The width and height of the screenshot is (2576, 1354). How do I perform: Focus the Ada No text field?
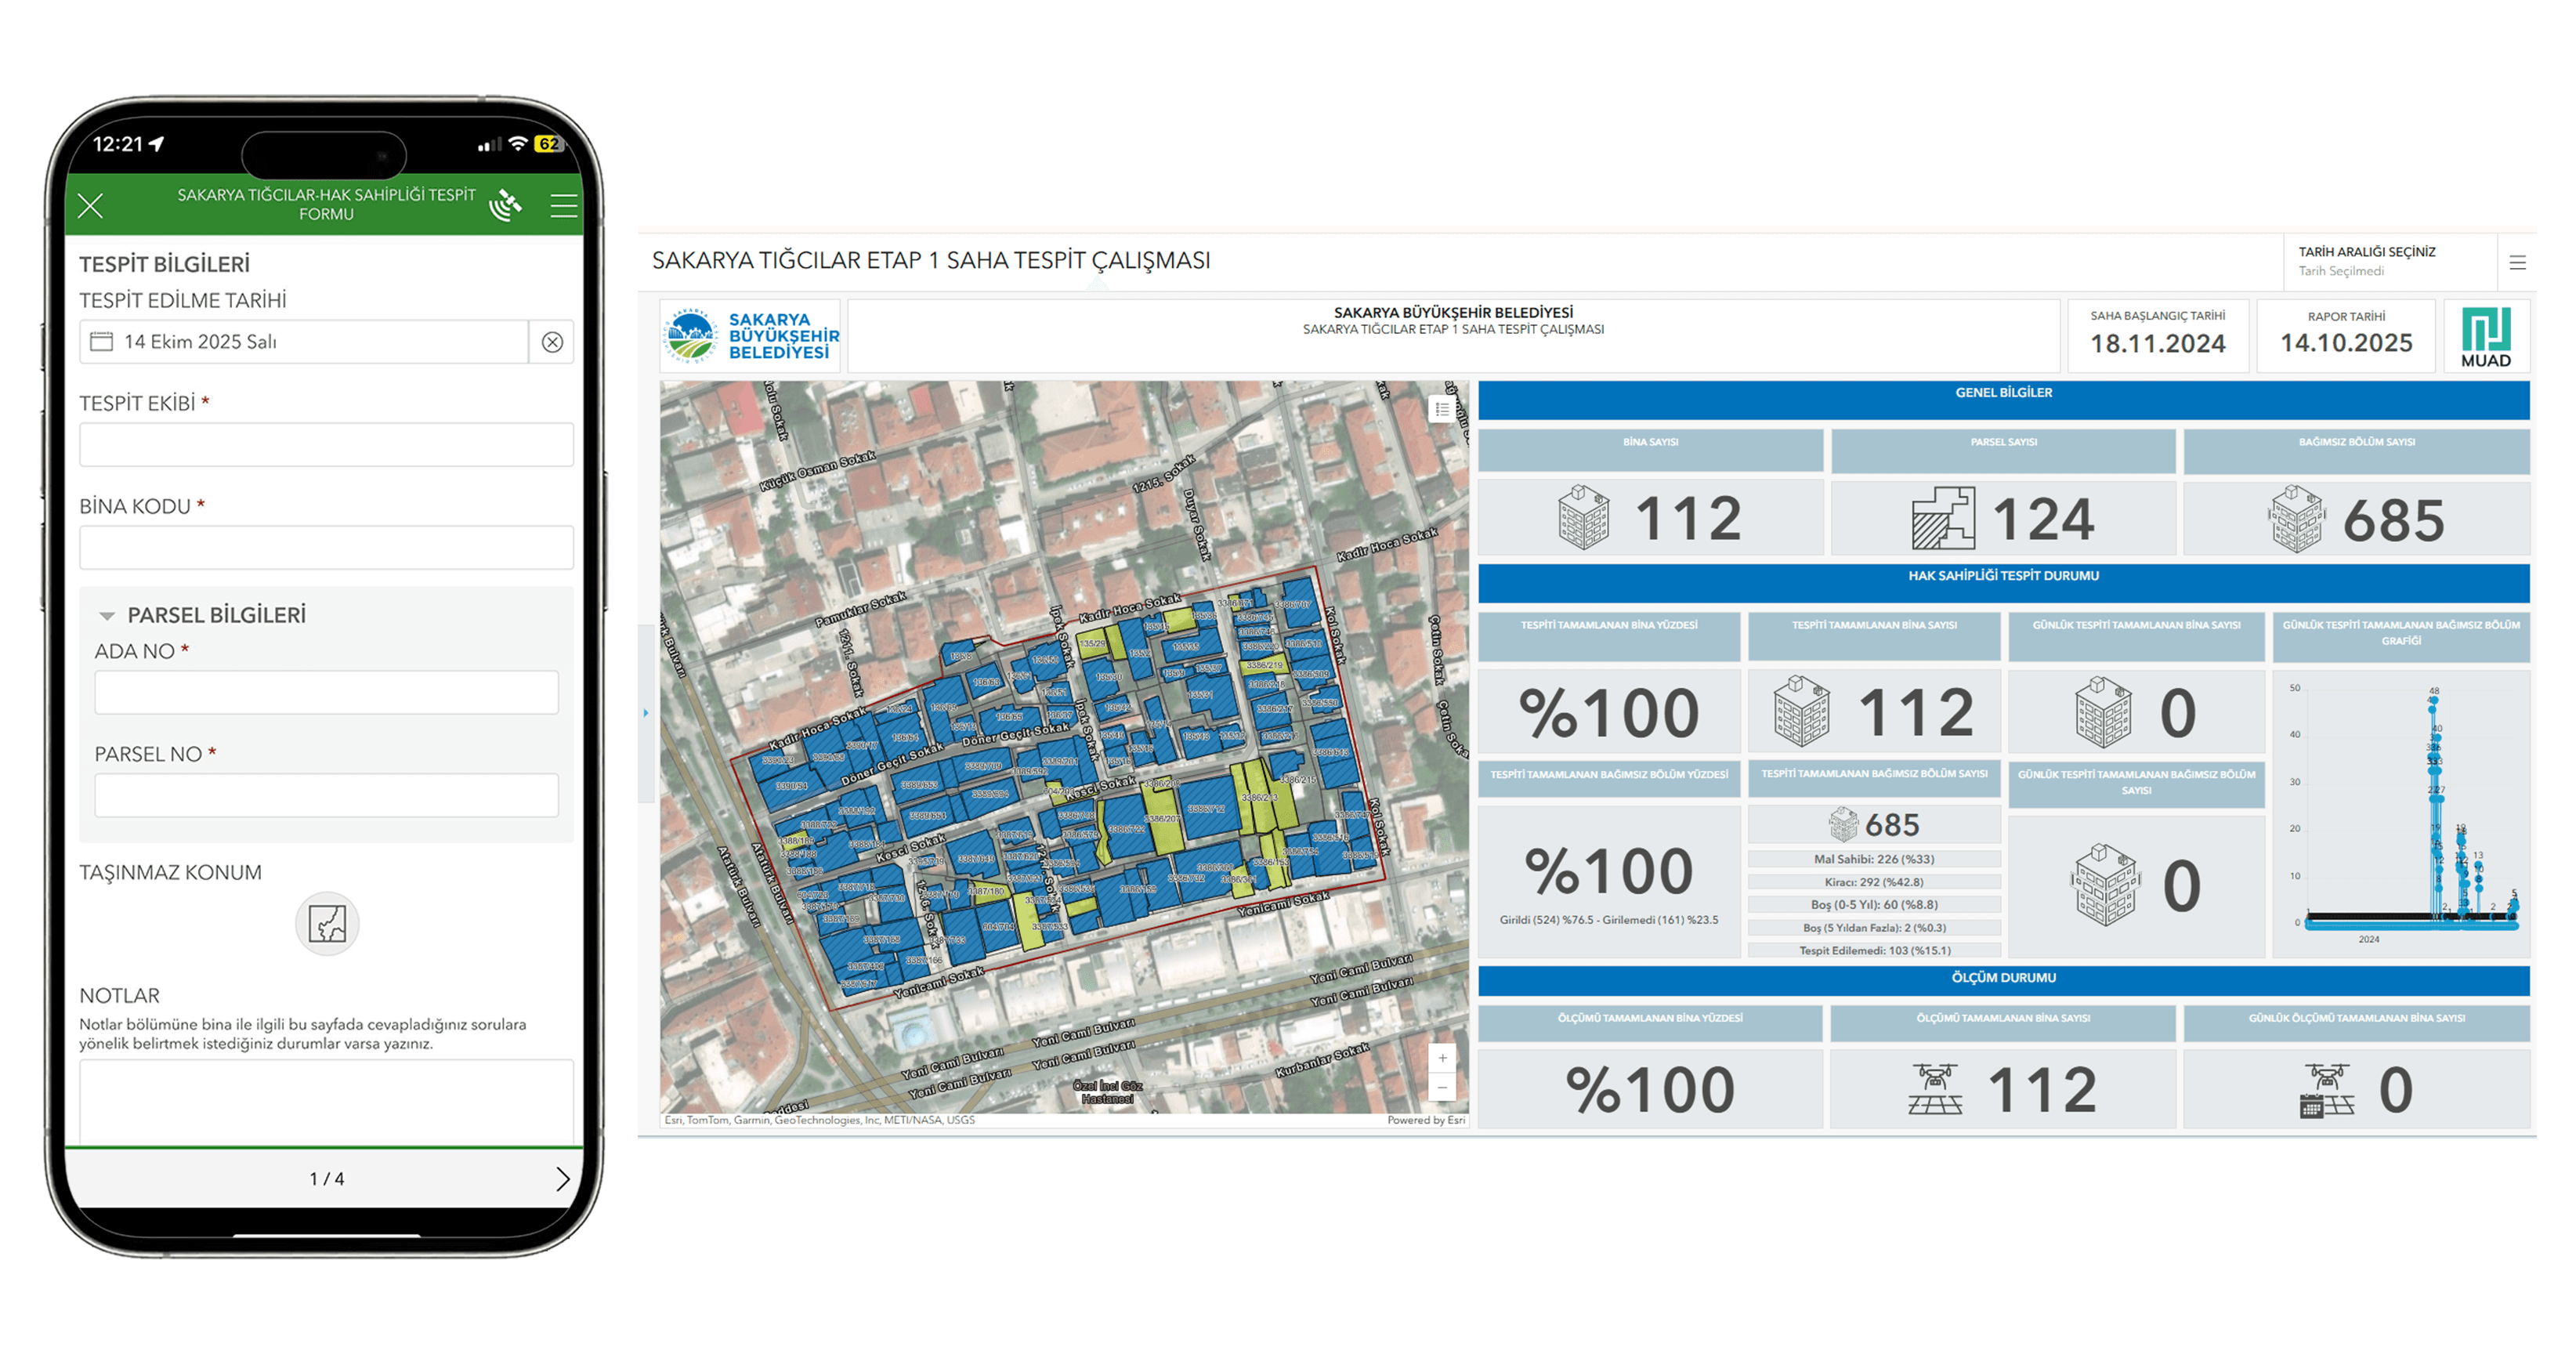[x=326, y=693]
